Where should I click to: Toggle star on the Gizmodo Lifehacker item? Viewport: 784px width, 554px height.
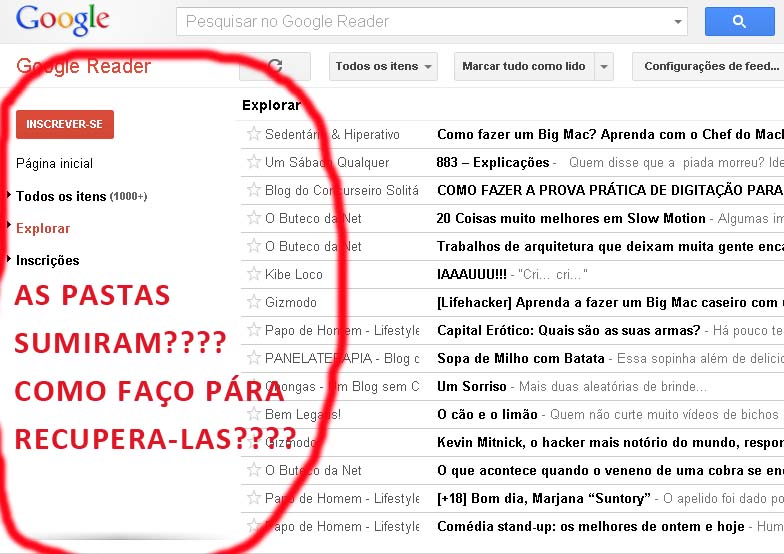254,302
